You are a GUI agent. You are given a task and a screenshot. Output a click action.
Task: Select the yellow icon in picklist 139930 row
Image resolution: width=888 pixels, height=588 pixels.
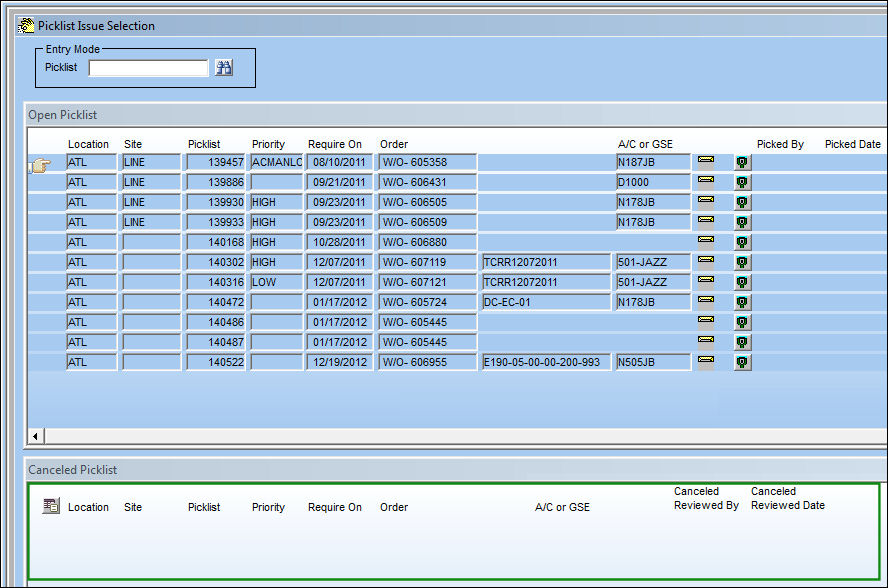coord(706,200)
